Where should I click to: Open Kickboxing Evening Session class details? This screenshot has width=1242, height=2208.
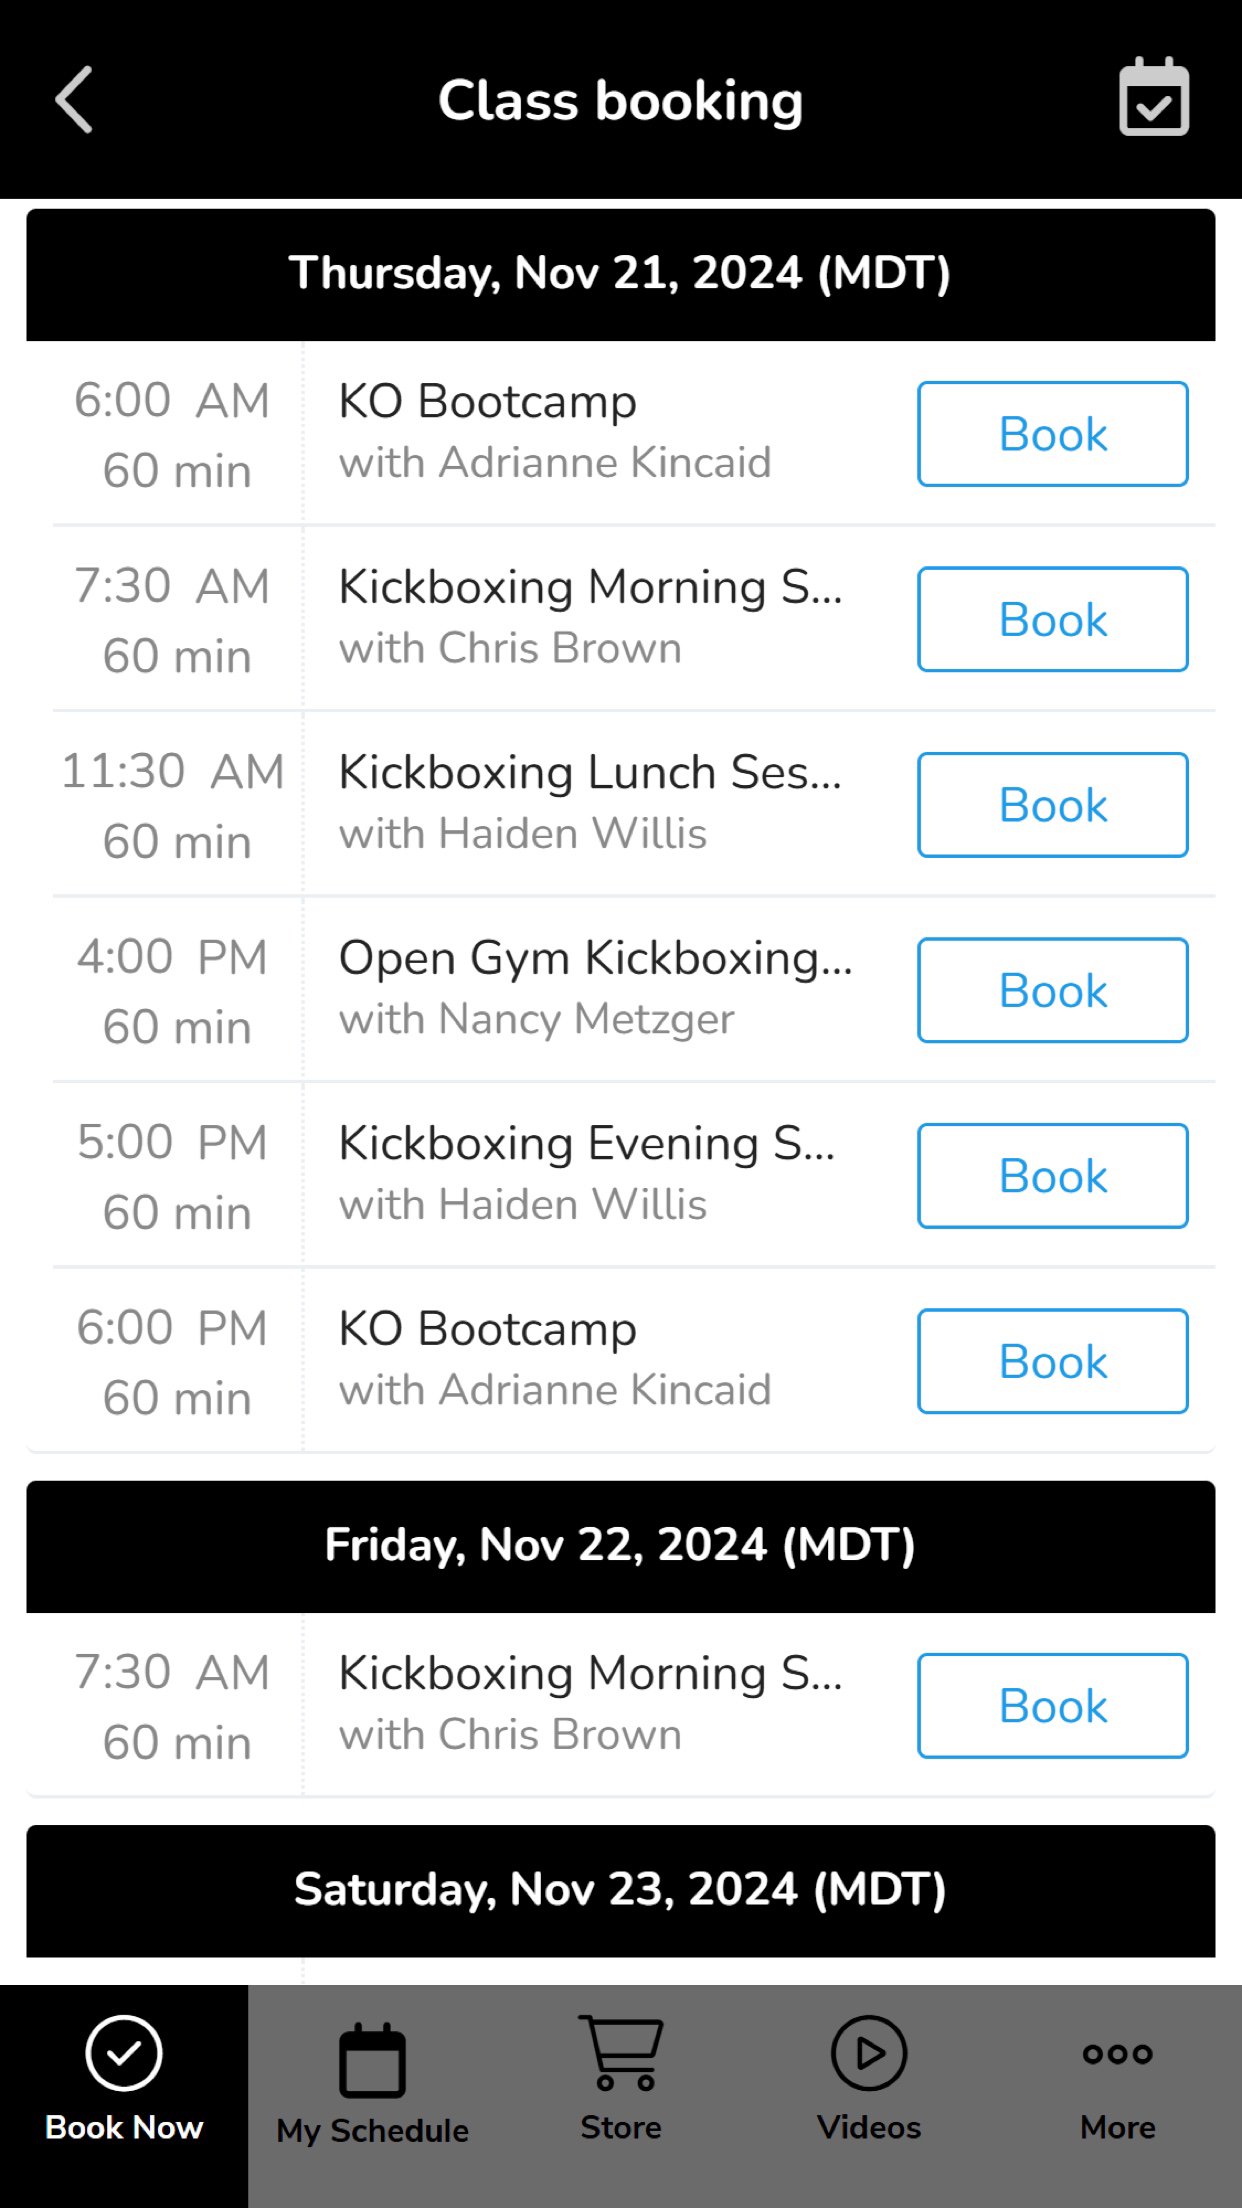pos(587,1144)
